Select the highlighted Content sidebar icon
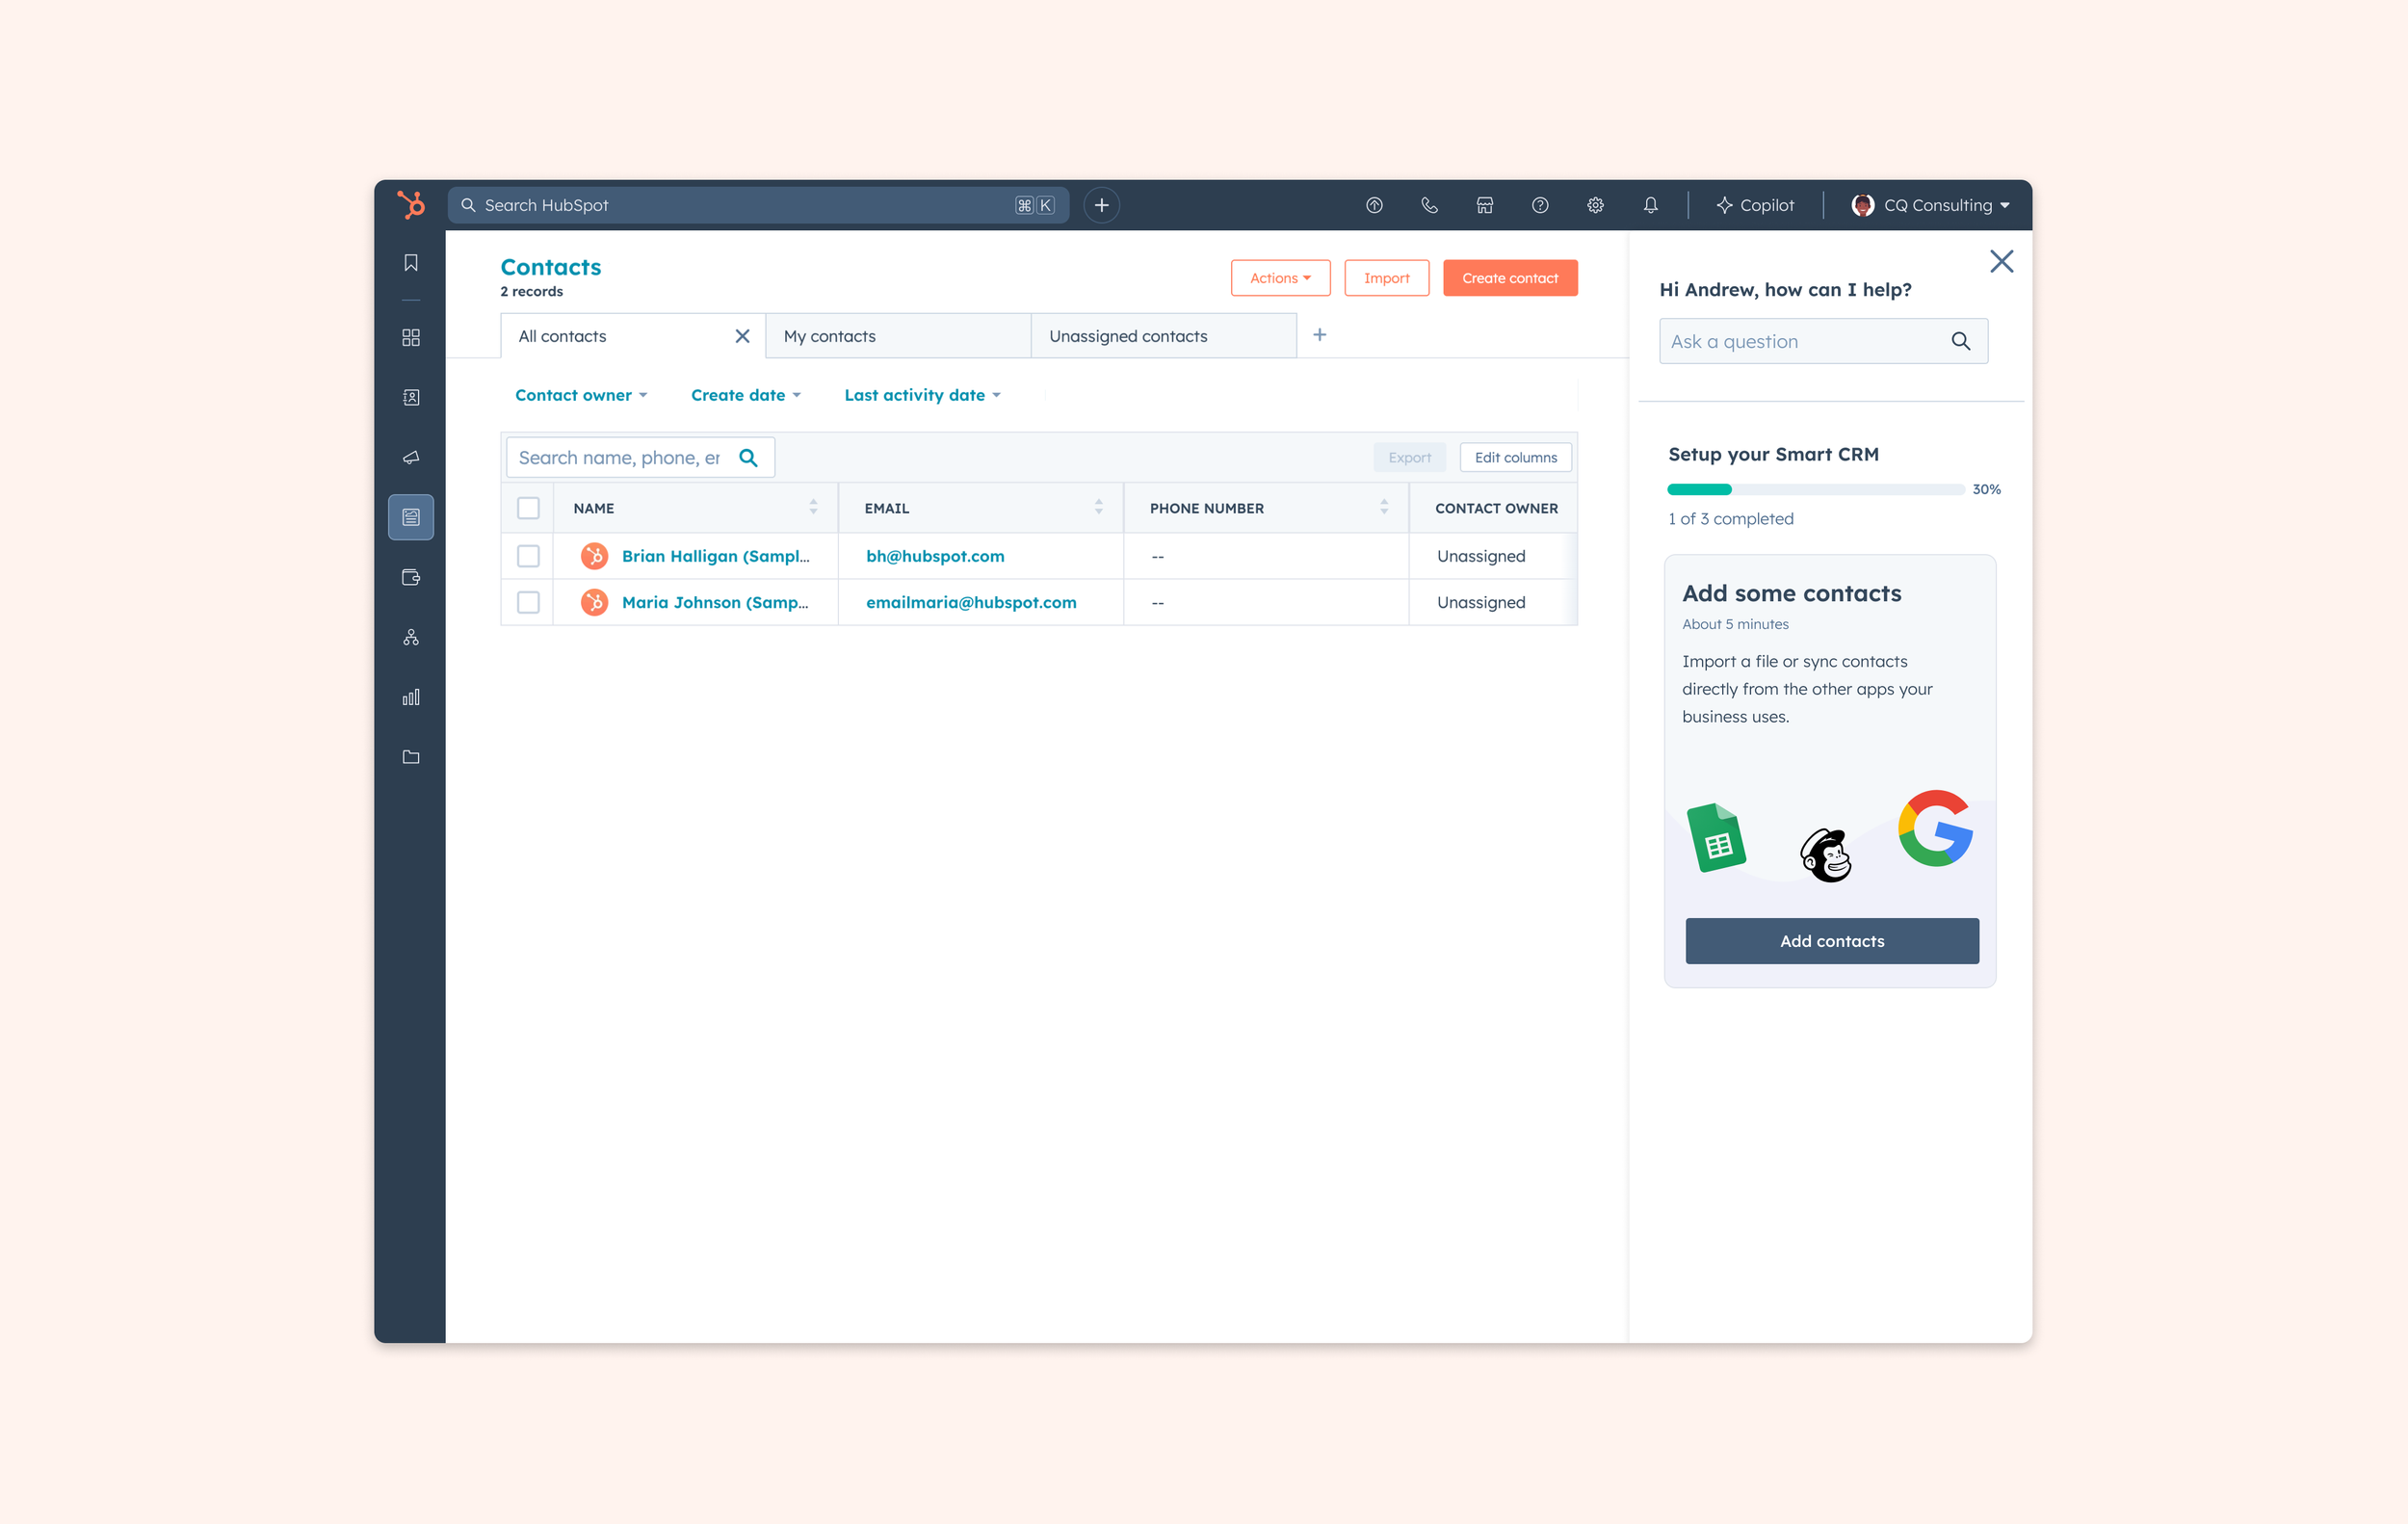The height and width of the screenshot is (1524, 2408). (x=411, y=517)
